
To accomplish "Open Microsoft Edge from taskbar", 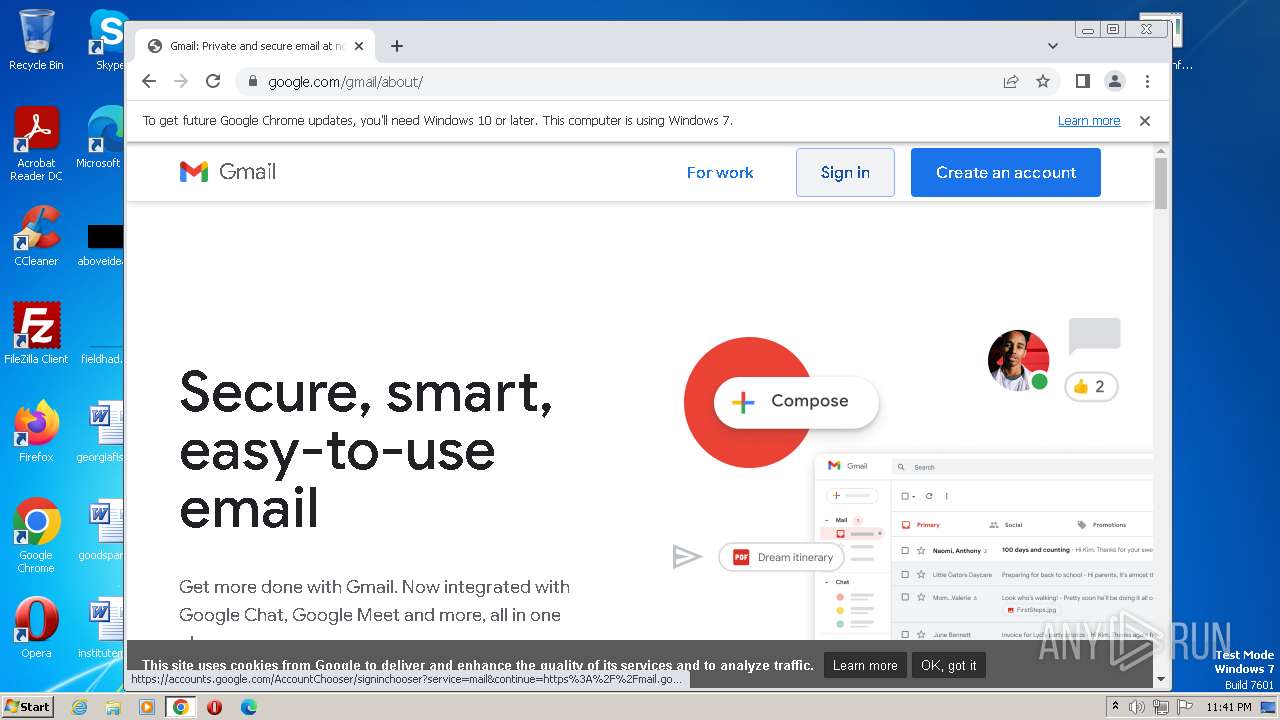I will point(248,707).
